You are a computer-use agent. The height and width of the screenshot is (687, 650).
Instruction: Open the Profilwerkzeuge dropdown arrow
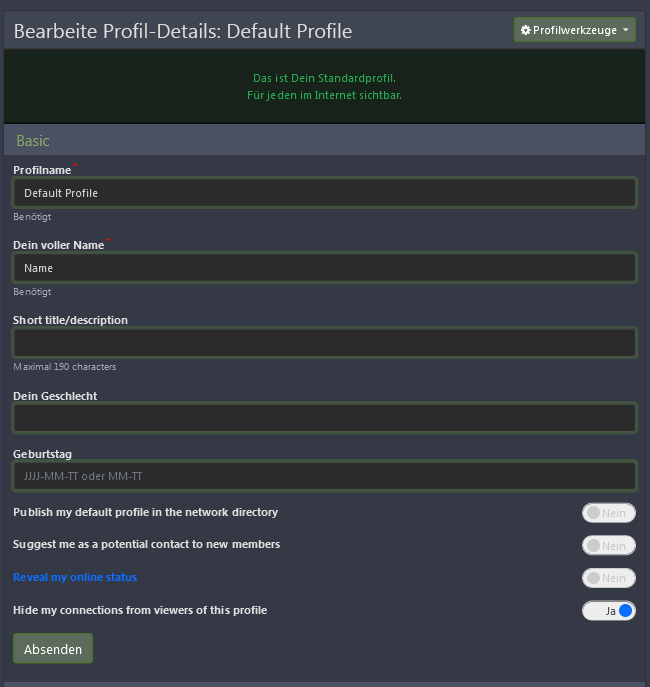626,31
